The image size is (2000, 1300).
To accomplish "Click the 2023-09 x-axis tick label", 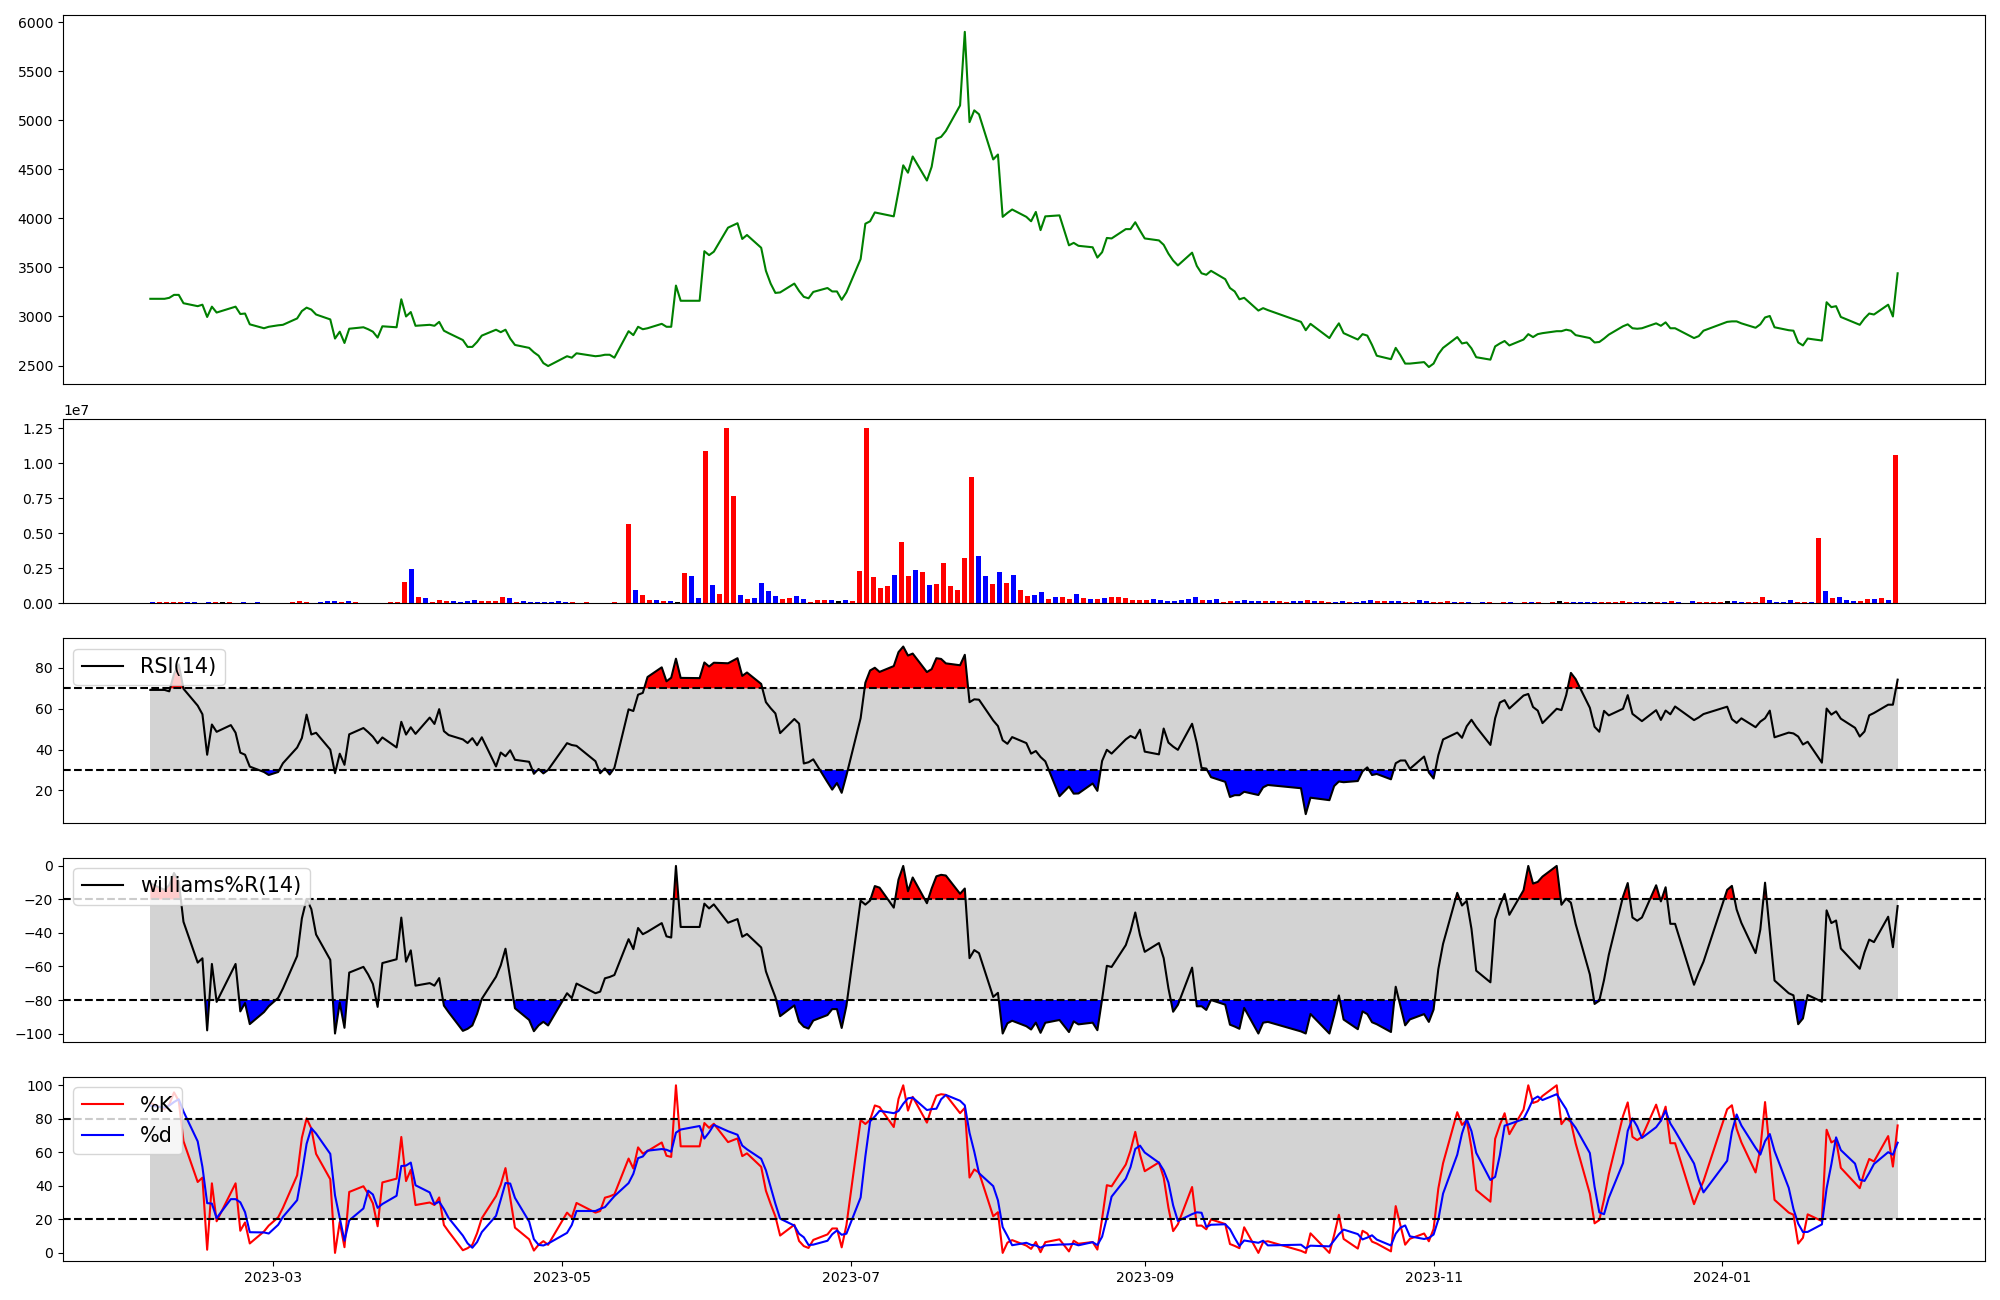I will 1145,1277.
